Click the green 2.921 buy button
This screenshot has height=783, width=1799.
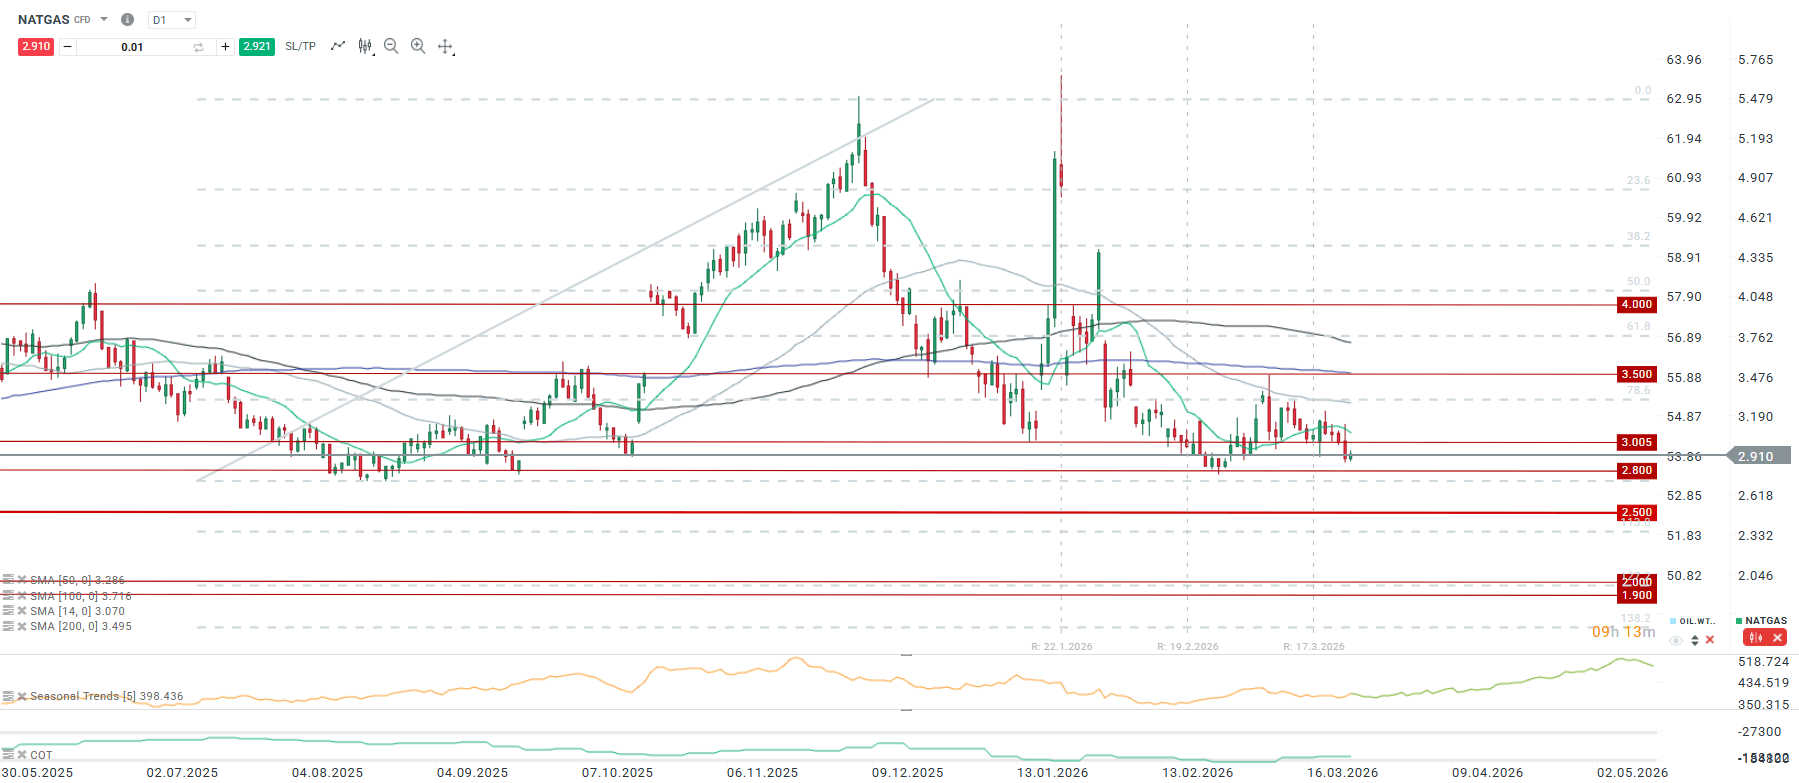[x=257, y=46]
